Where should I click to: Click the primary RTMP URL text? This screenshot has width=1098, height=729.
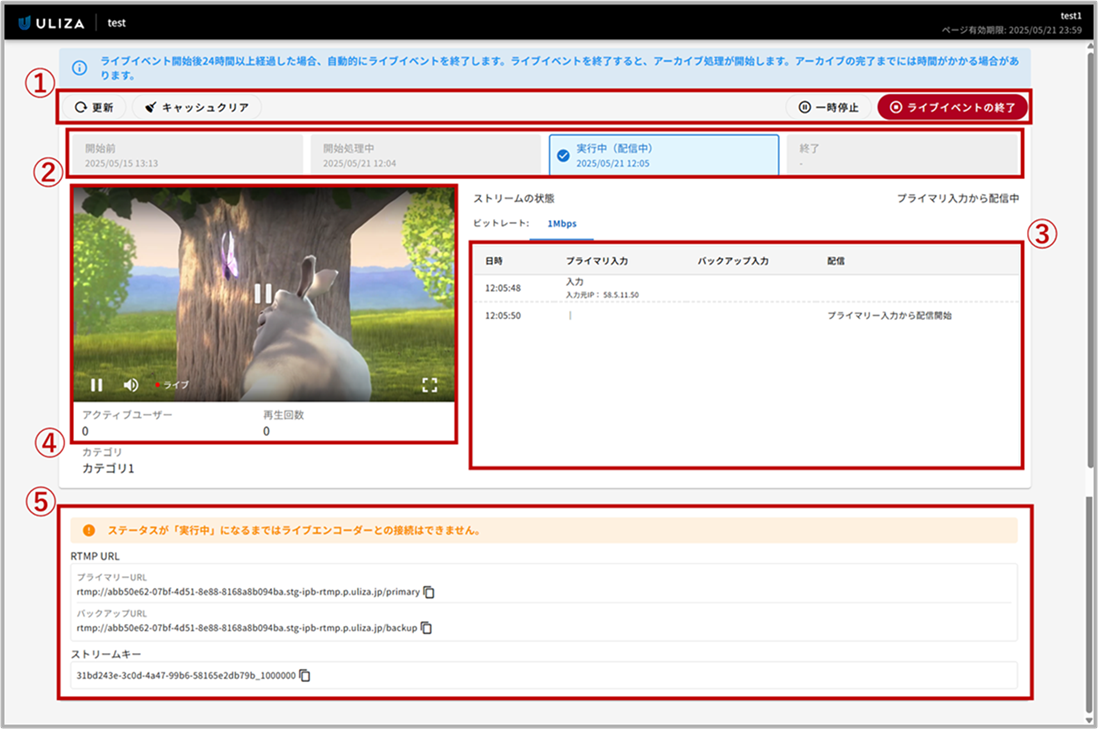click(x=248, y=592)
